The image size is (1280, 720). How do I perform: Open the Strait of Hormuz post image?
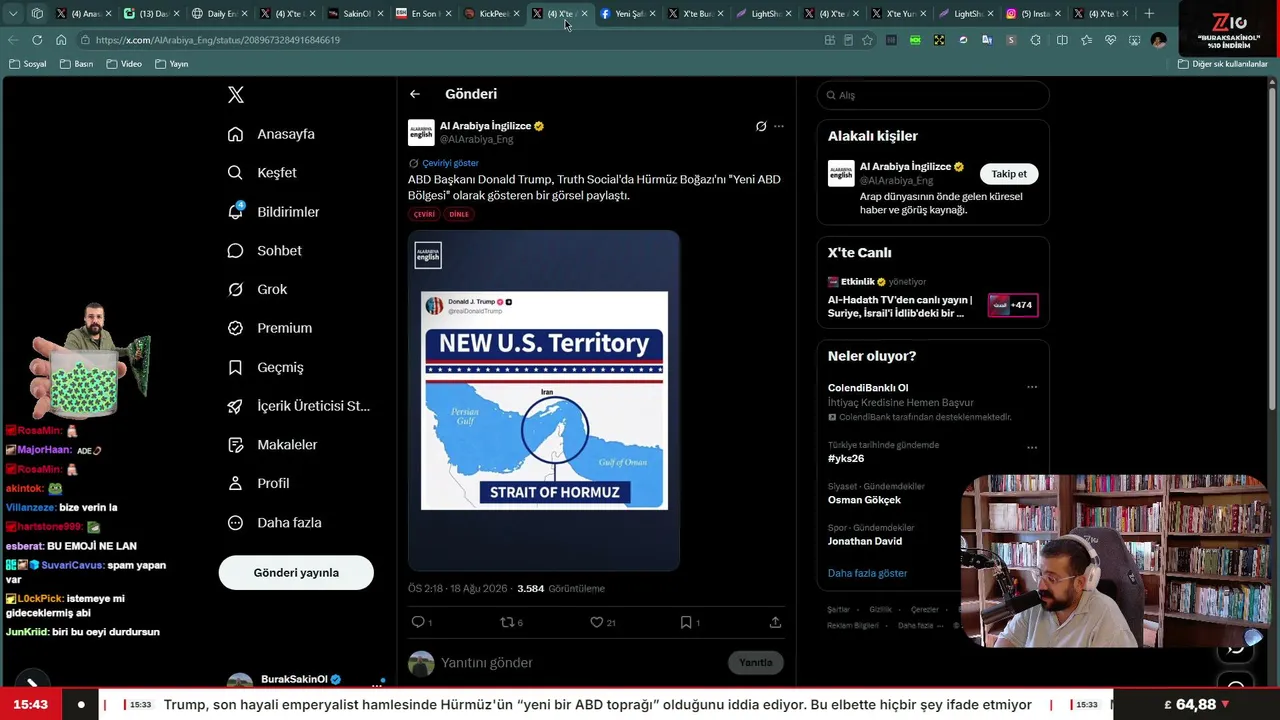(544, 400)
